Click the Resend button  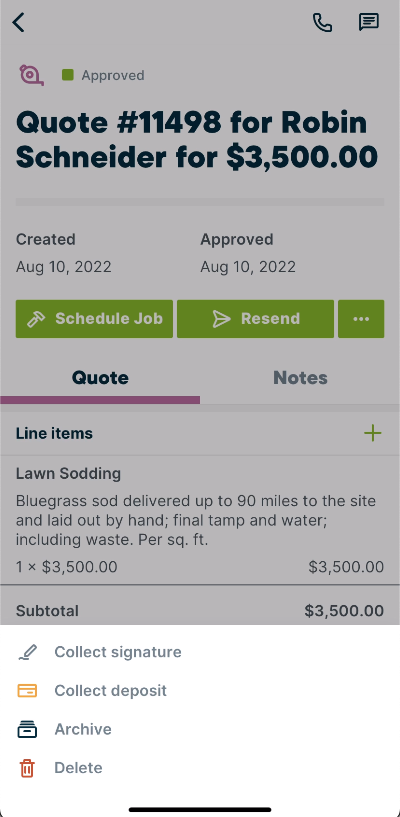point(255,319)
